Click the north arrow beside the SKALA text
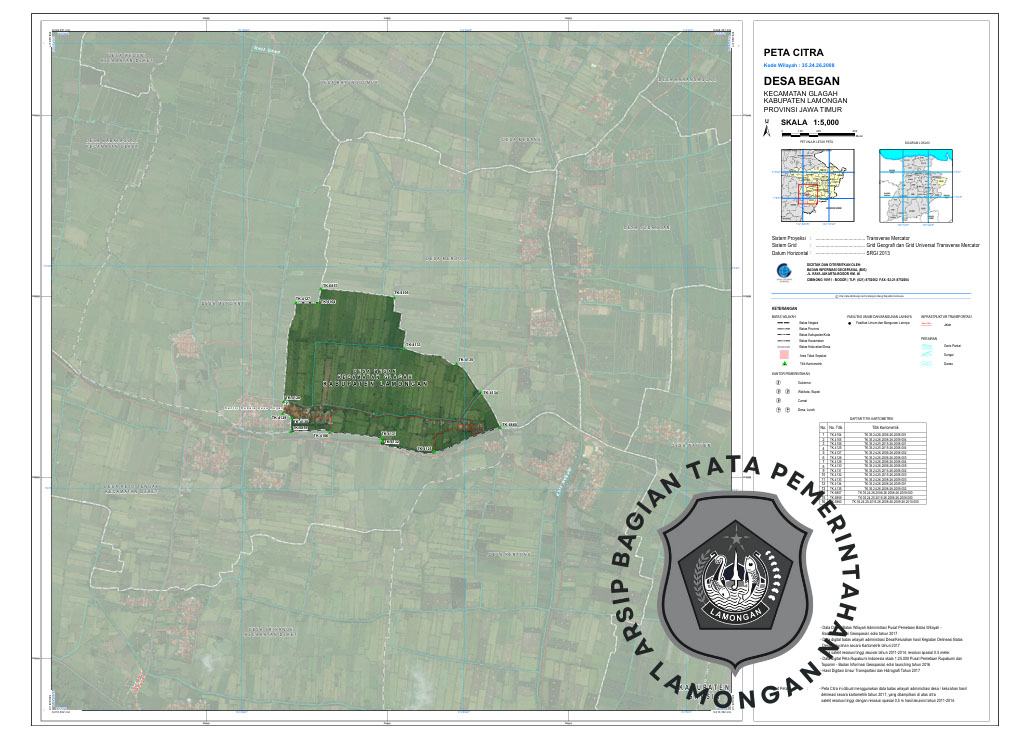1036x735 pixels. coord(767,128)
